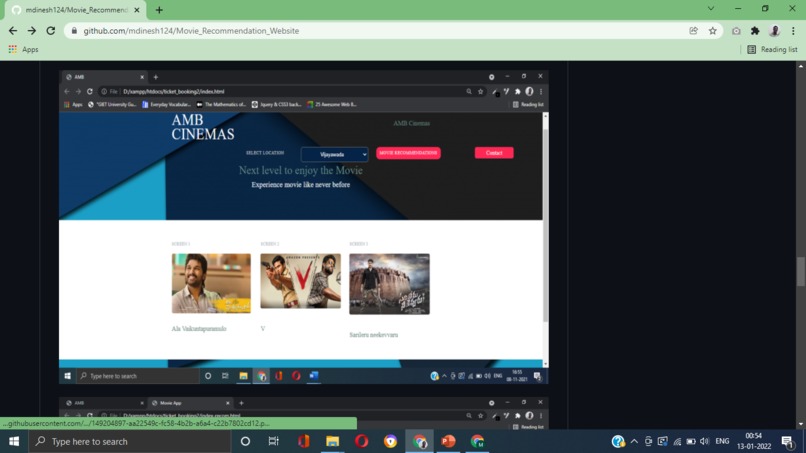The width and height of the screenshot is (806, 453).
Task: Open File Explorer from the taskbar
Action: (332, 441)
